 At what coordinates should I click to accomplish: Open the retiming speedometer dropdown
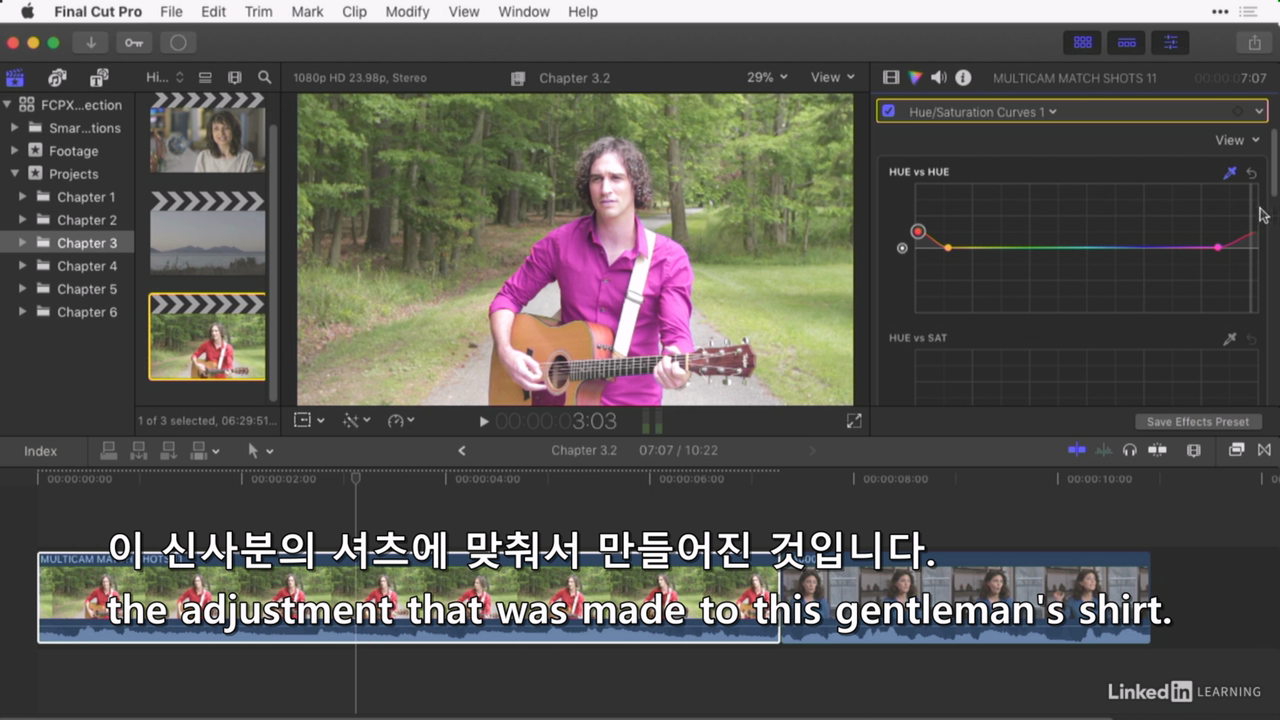(x=401, y=421)
